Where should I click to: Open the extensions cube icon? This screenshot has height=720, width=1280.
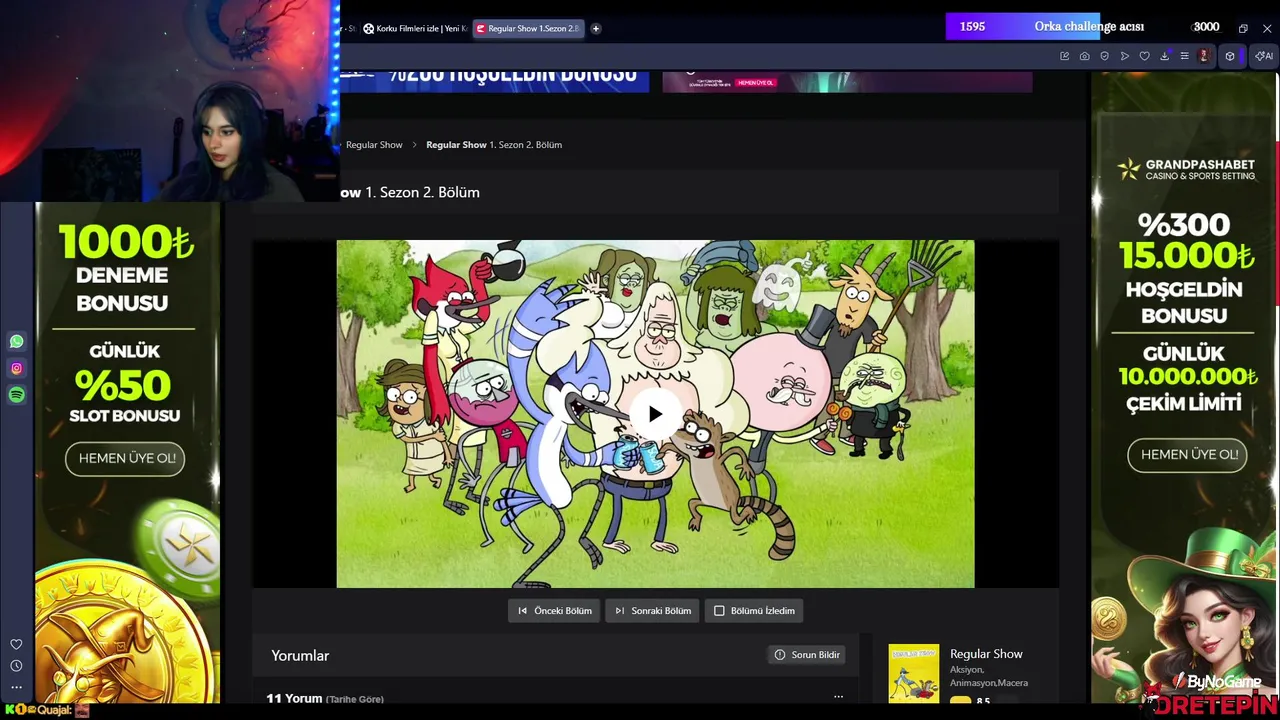point(1230,56)
